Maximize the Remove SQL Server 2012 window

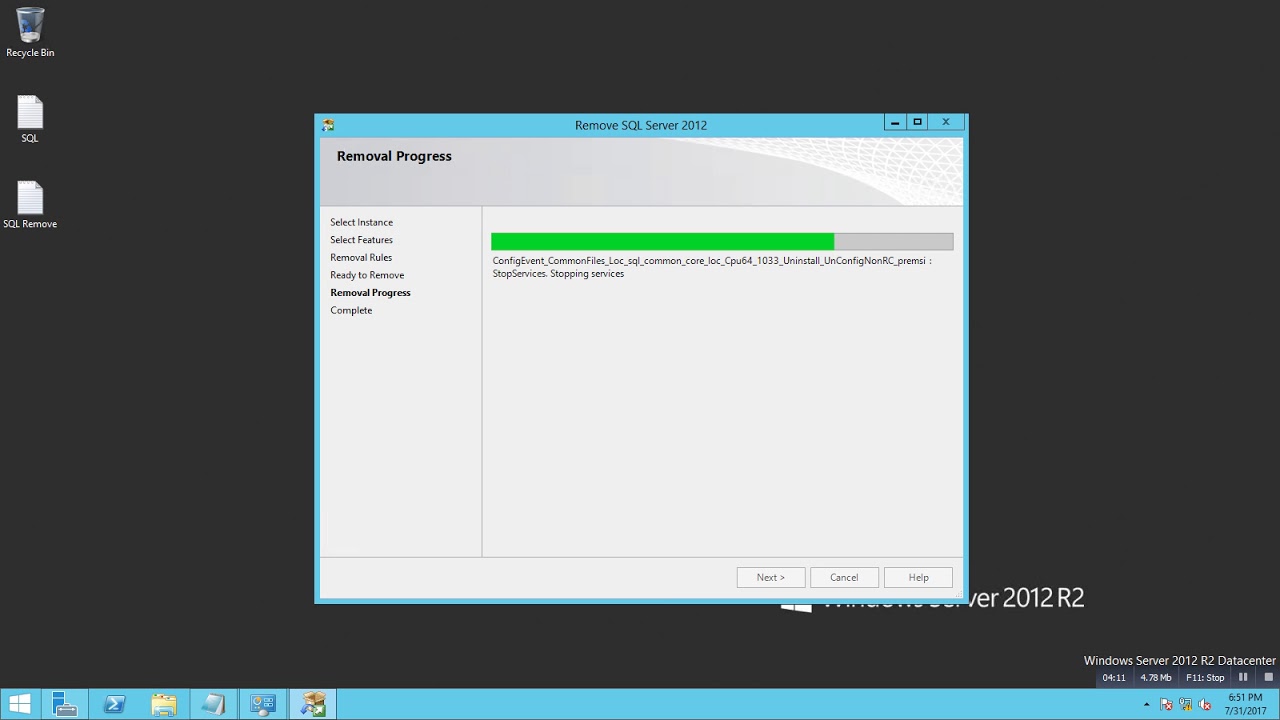917,122
